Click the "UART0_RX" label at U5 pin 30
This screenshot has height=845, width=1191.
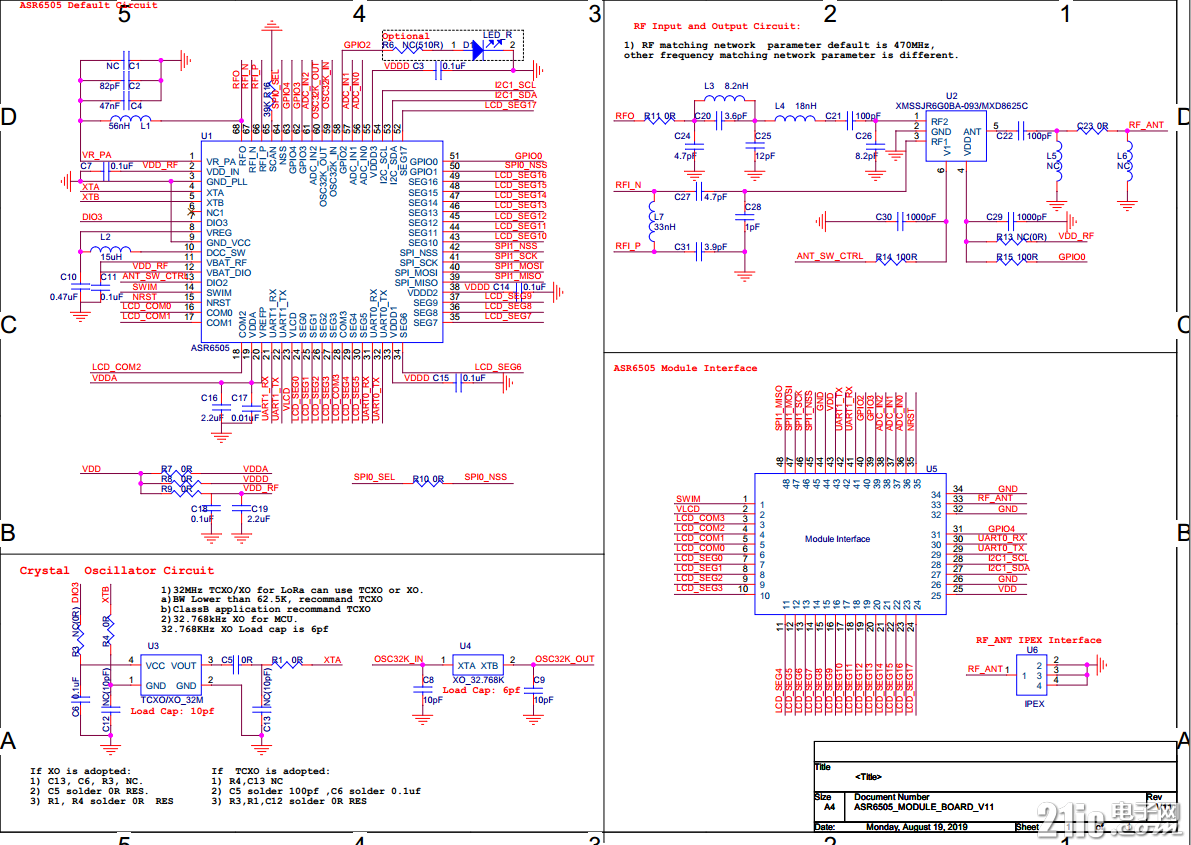coord(1001,539)
